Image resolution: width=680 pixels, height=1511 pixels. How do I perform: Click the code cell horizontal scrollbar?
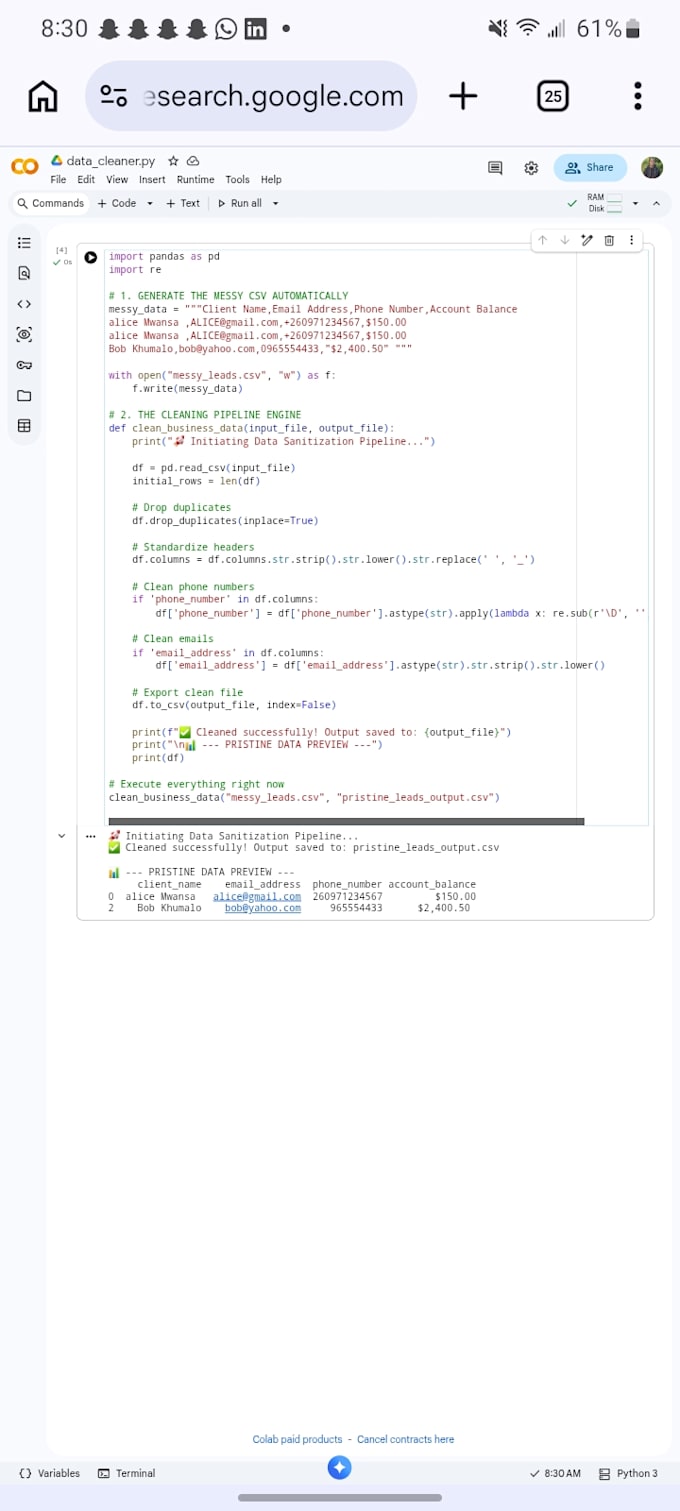click(x=346, y=821)
